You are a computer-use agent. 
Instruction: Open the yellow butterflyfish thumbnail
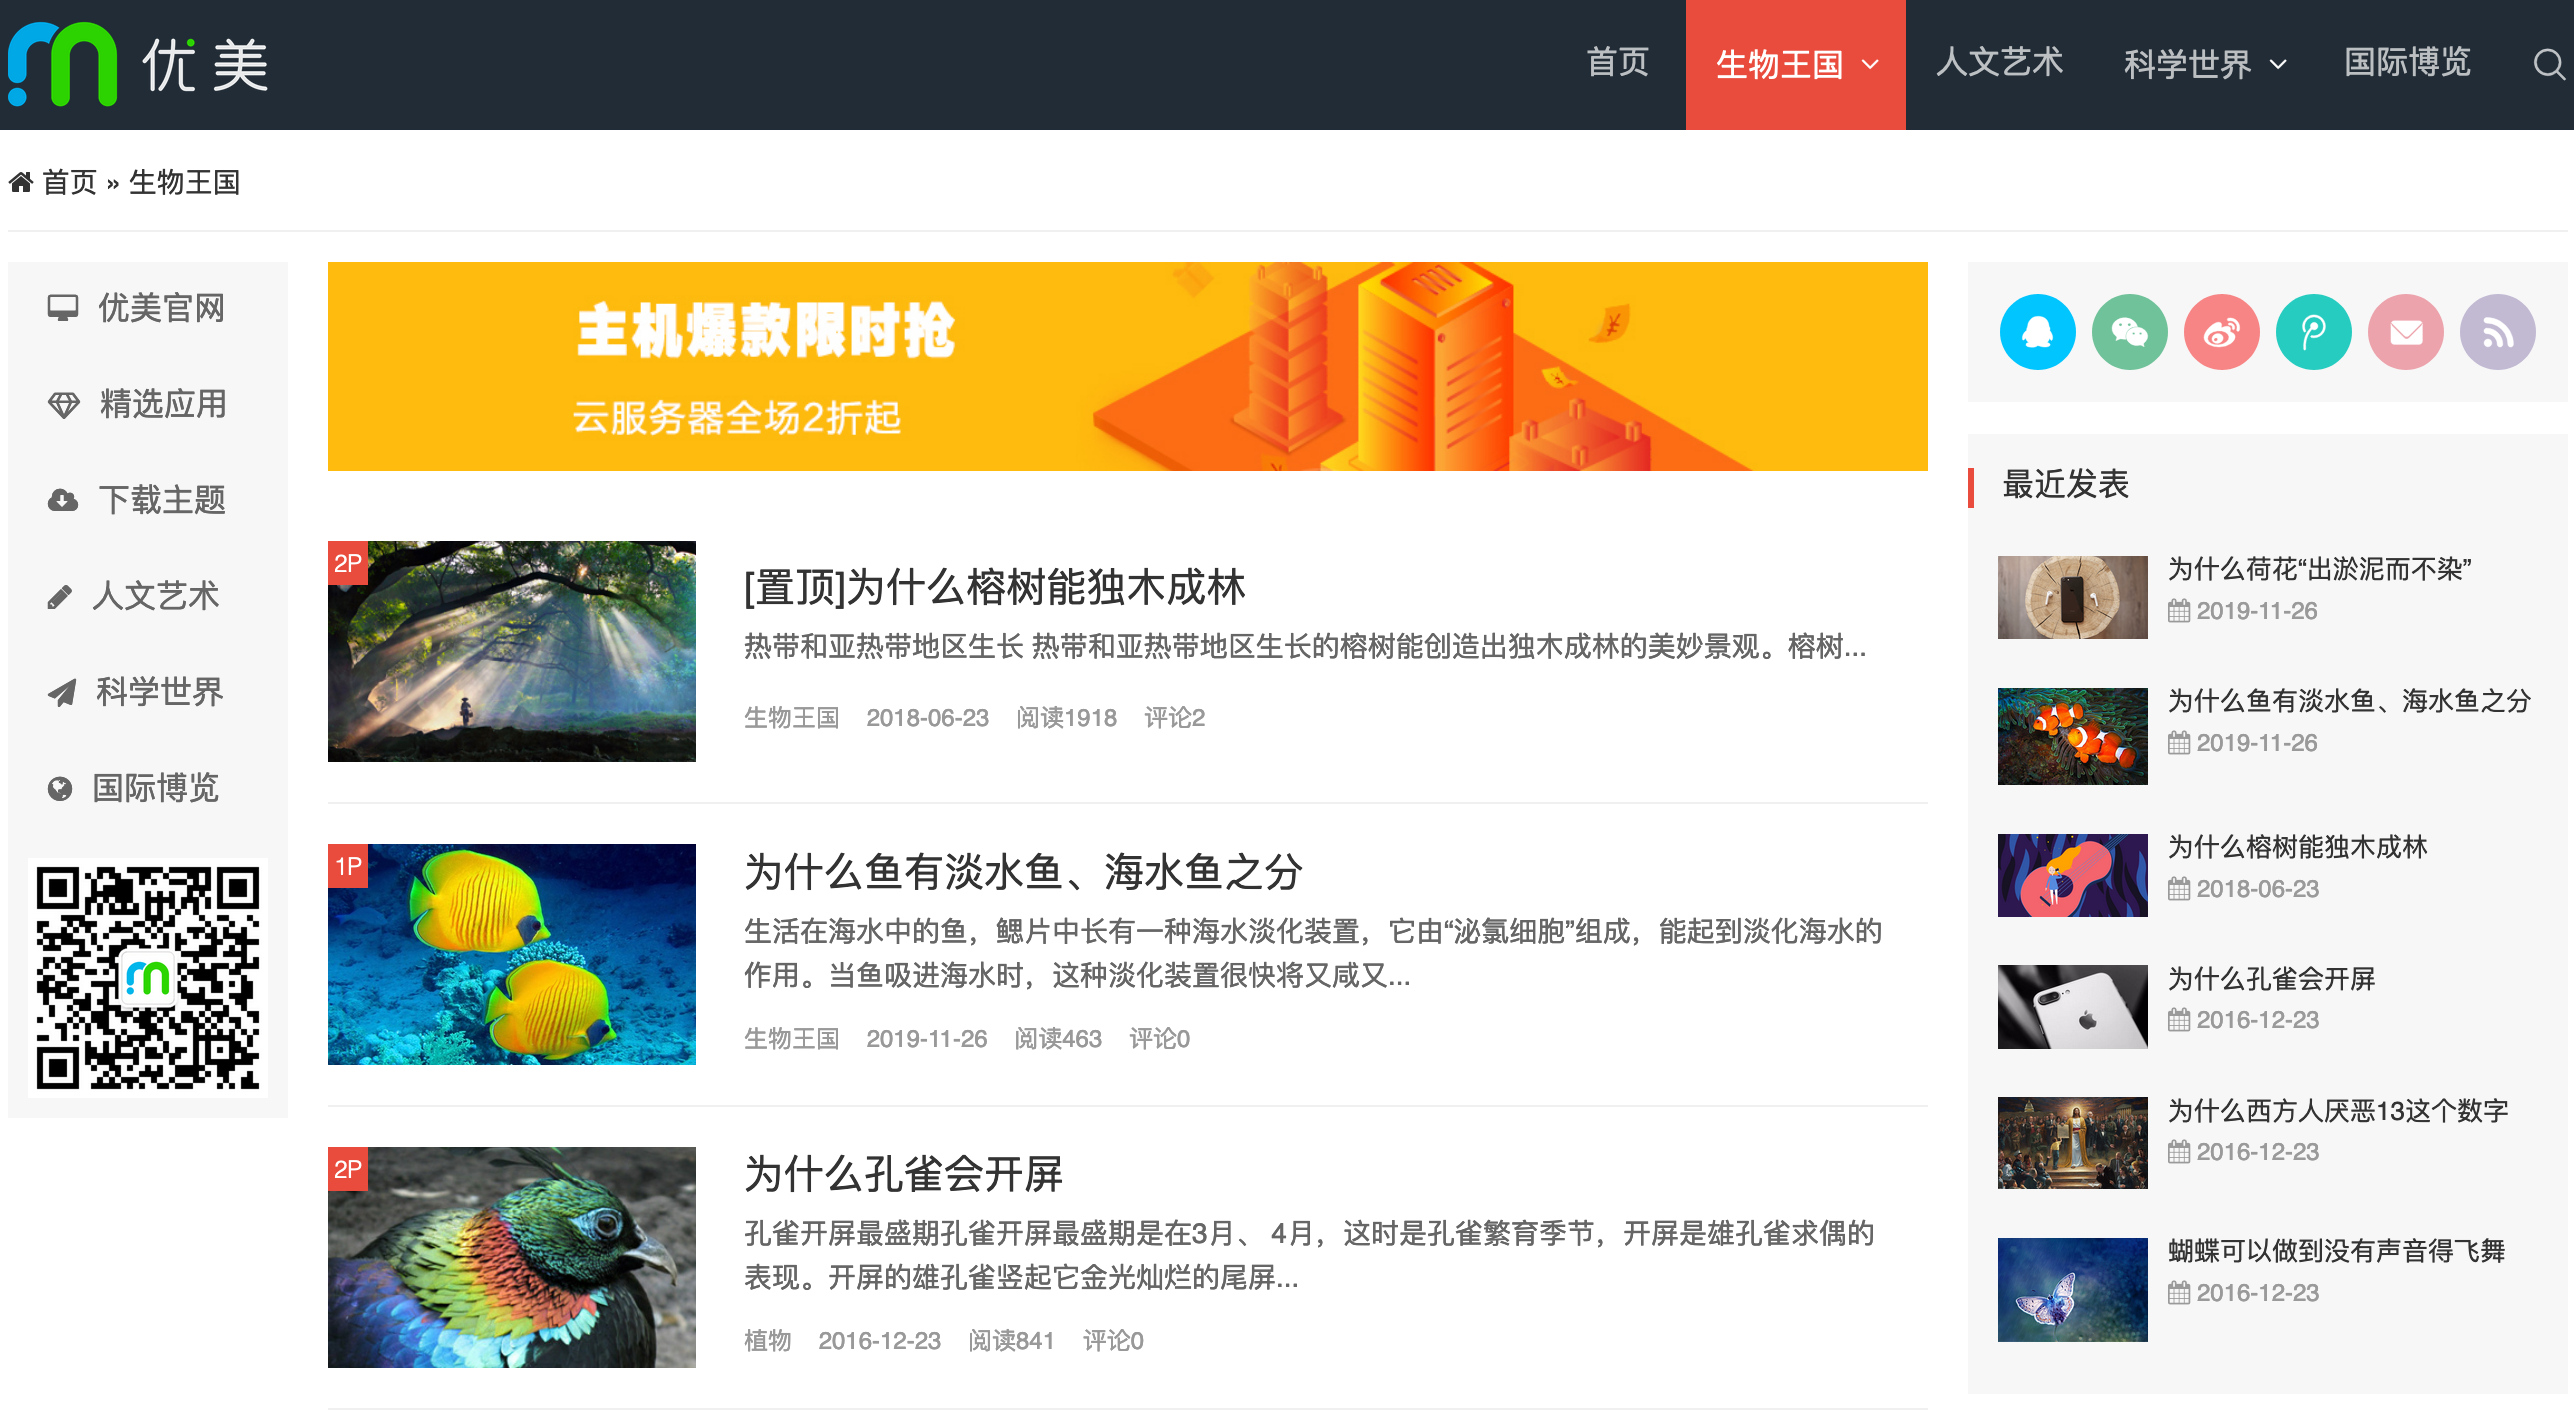[x=512, y=955]
